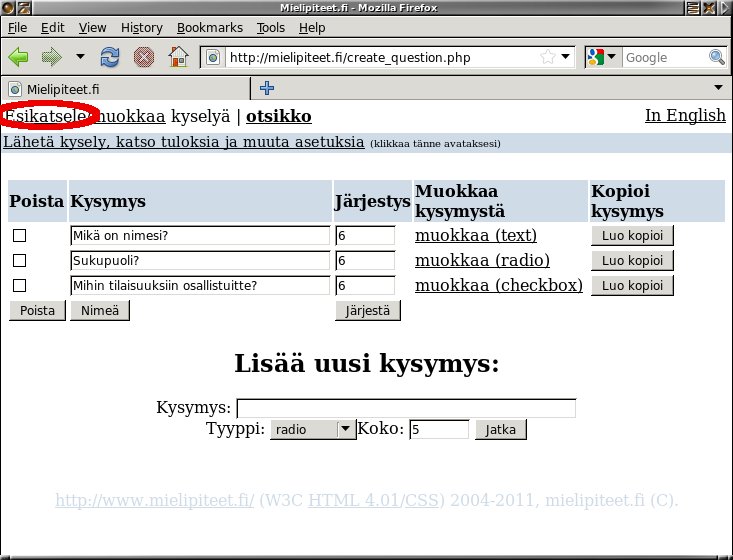Click the URL address field
The width and height of the screenshot is (733, 560).
(381, 57)
